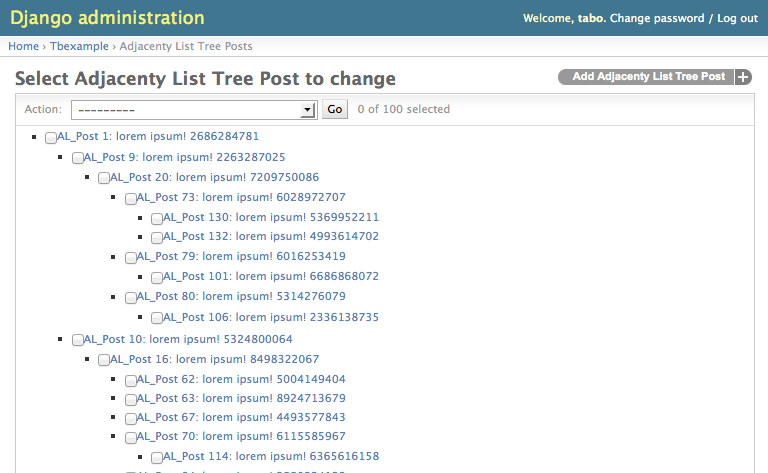This screenshot has width=768, height=473.
Task: Open AL_Post 114 lorem ipsum link
Action: 271,456
